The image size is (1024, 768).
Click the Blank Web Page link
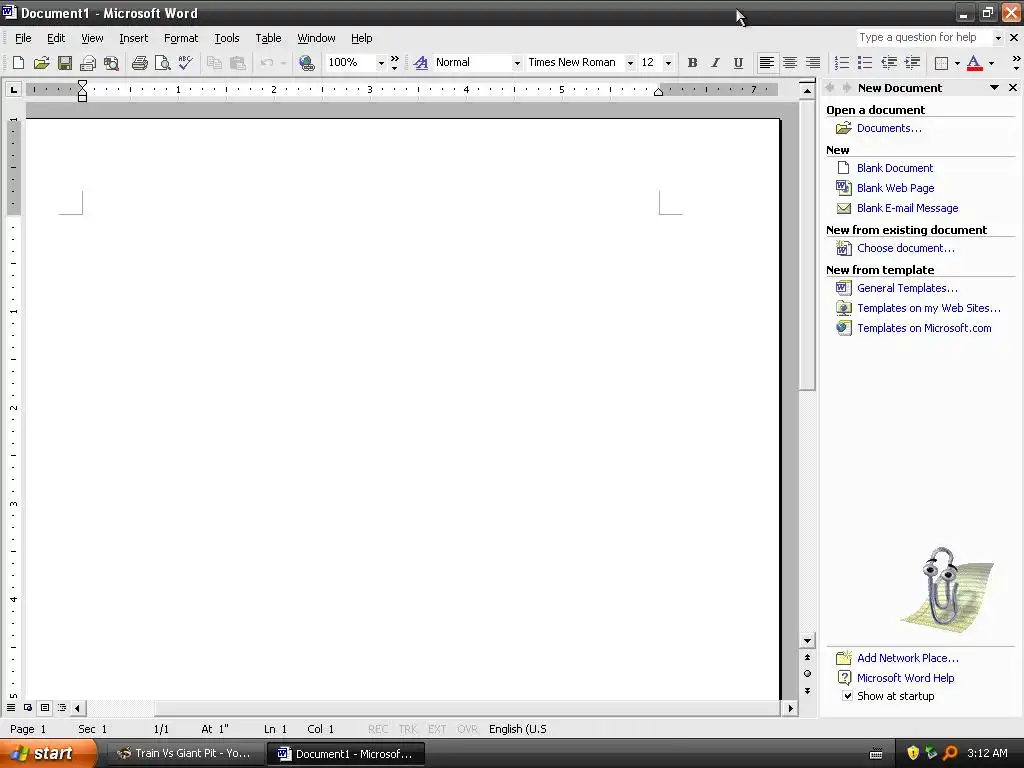pyautogui.click(x=895, y=188)
